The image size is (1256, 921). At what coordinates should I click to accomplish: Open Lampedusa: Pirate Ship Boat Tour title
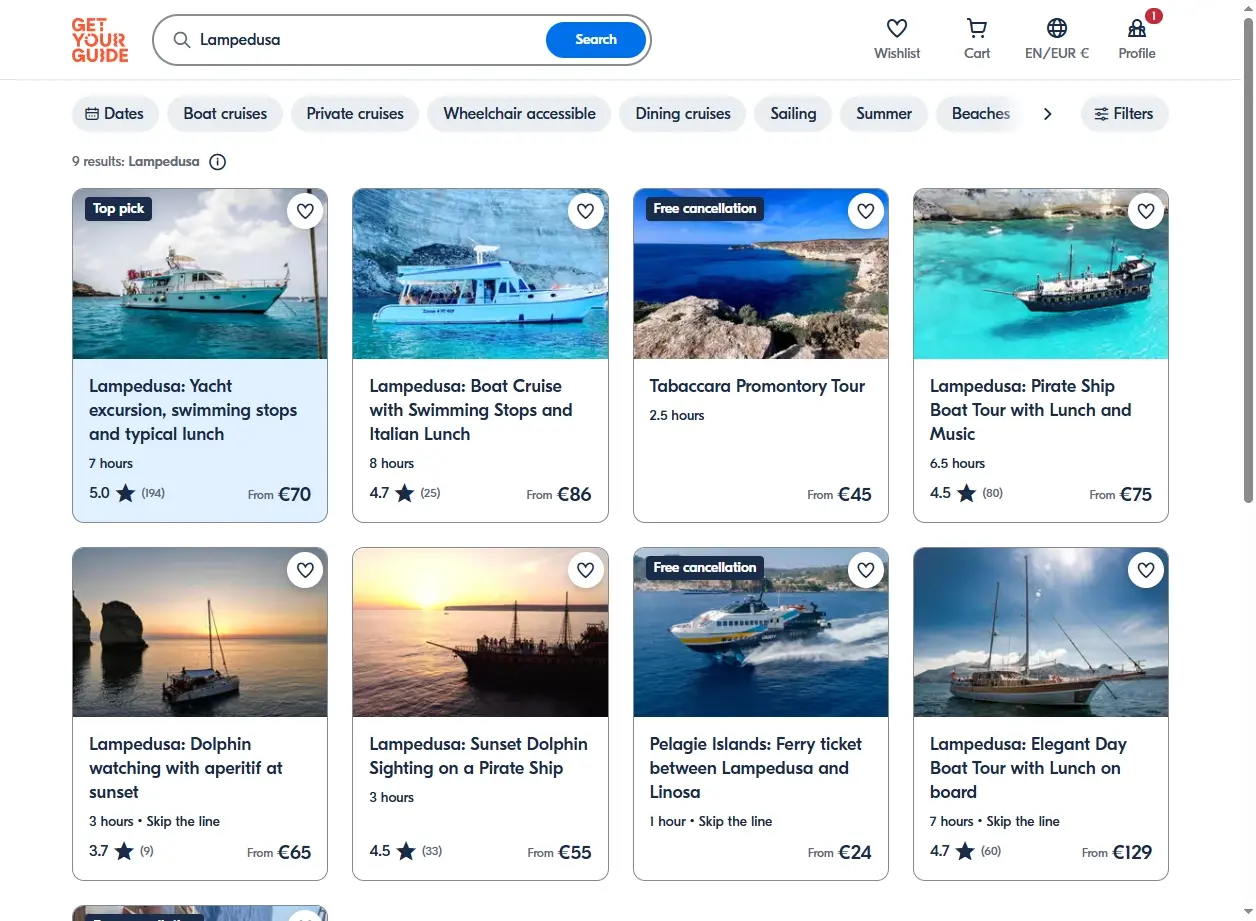(x=1030, y=410)
